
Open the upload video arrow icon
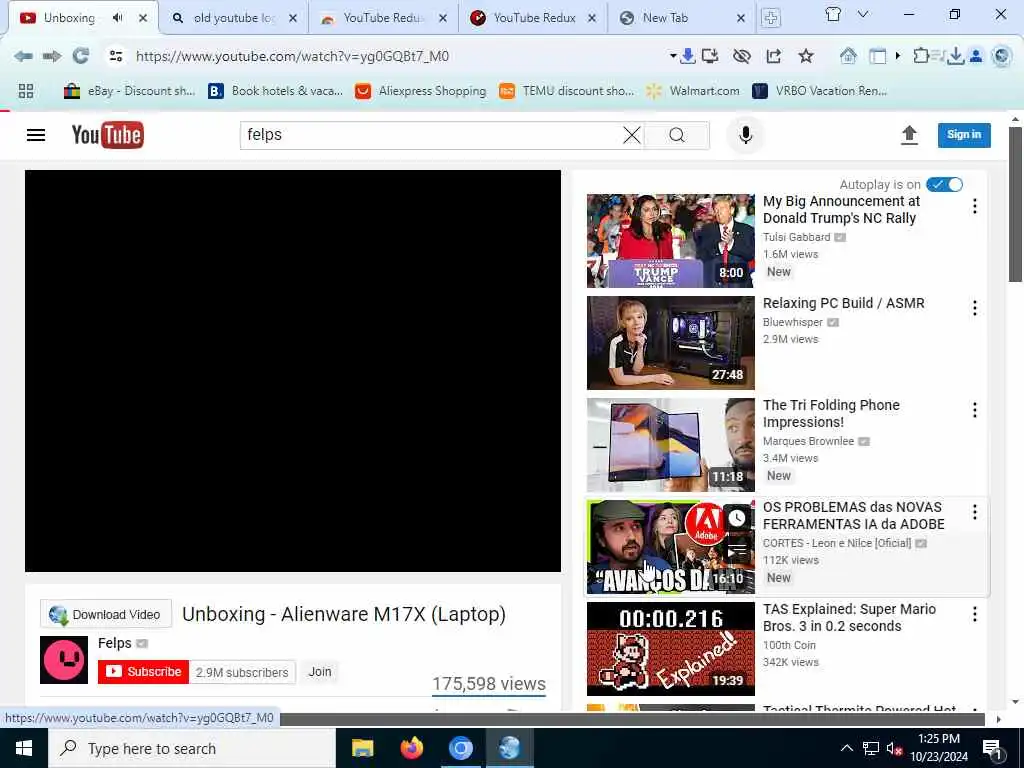[x=909, y=135]
